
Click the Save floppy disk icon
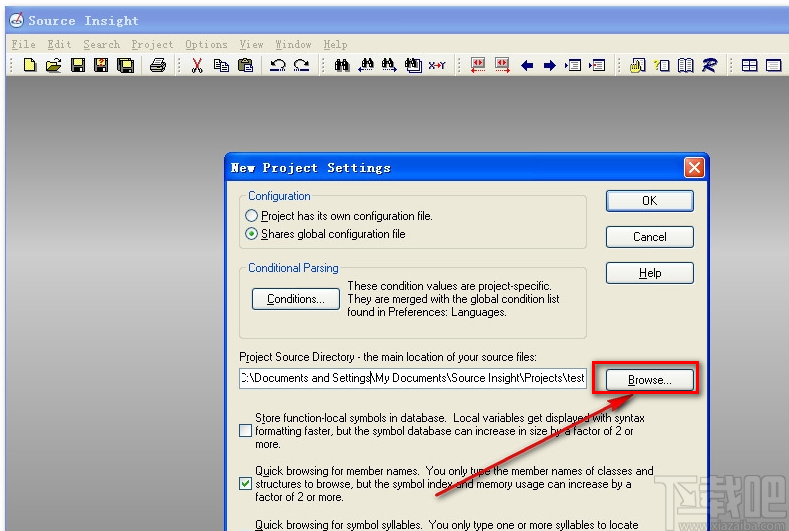pyautogui.click(x=77, y=65)
